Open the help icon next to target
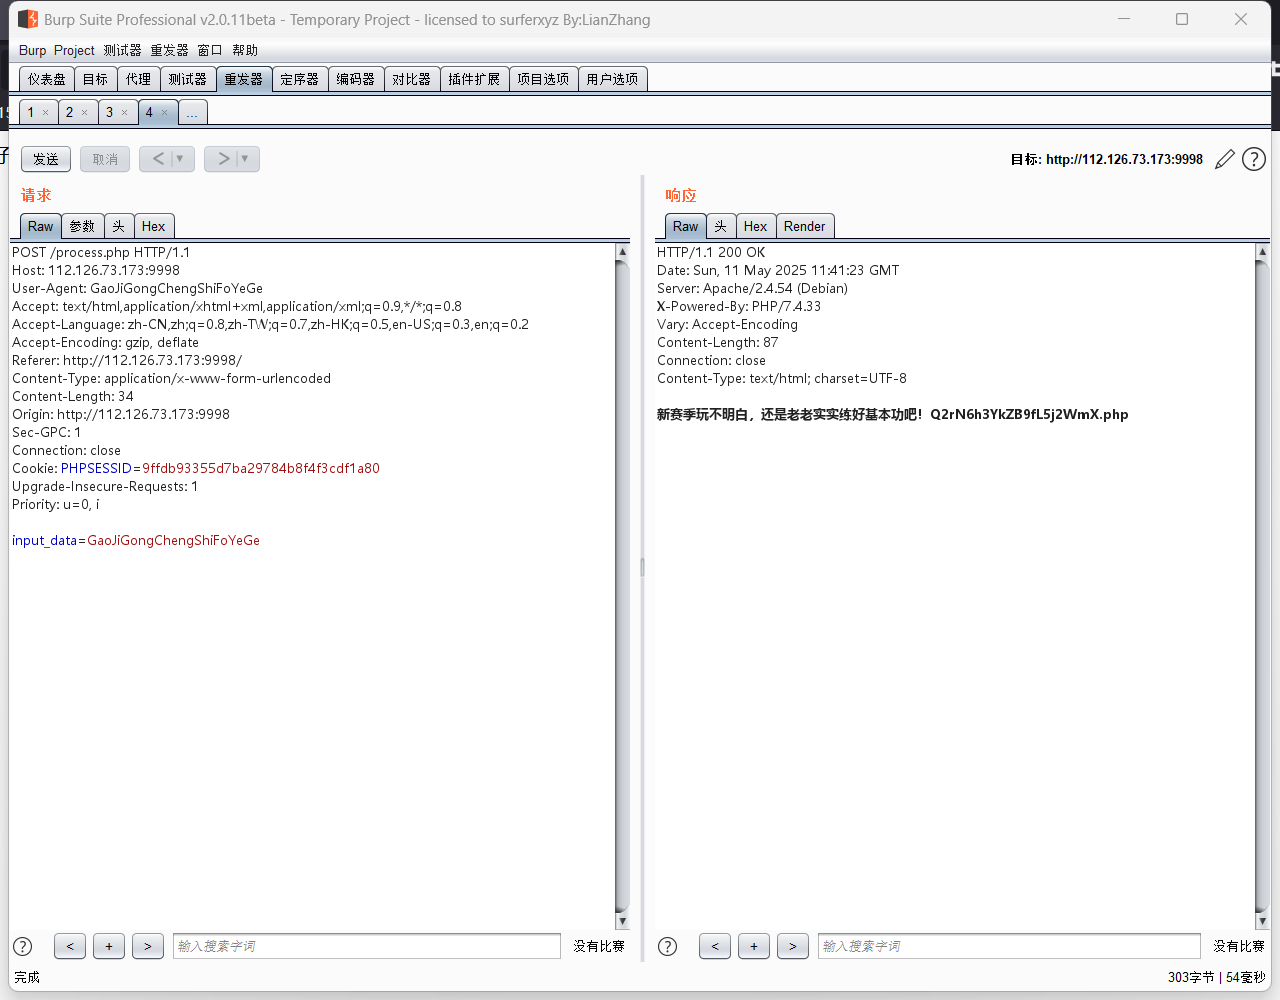Screen dimensions: 1280x1000 pos(1254,159)
